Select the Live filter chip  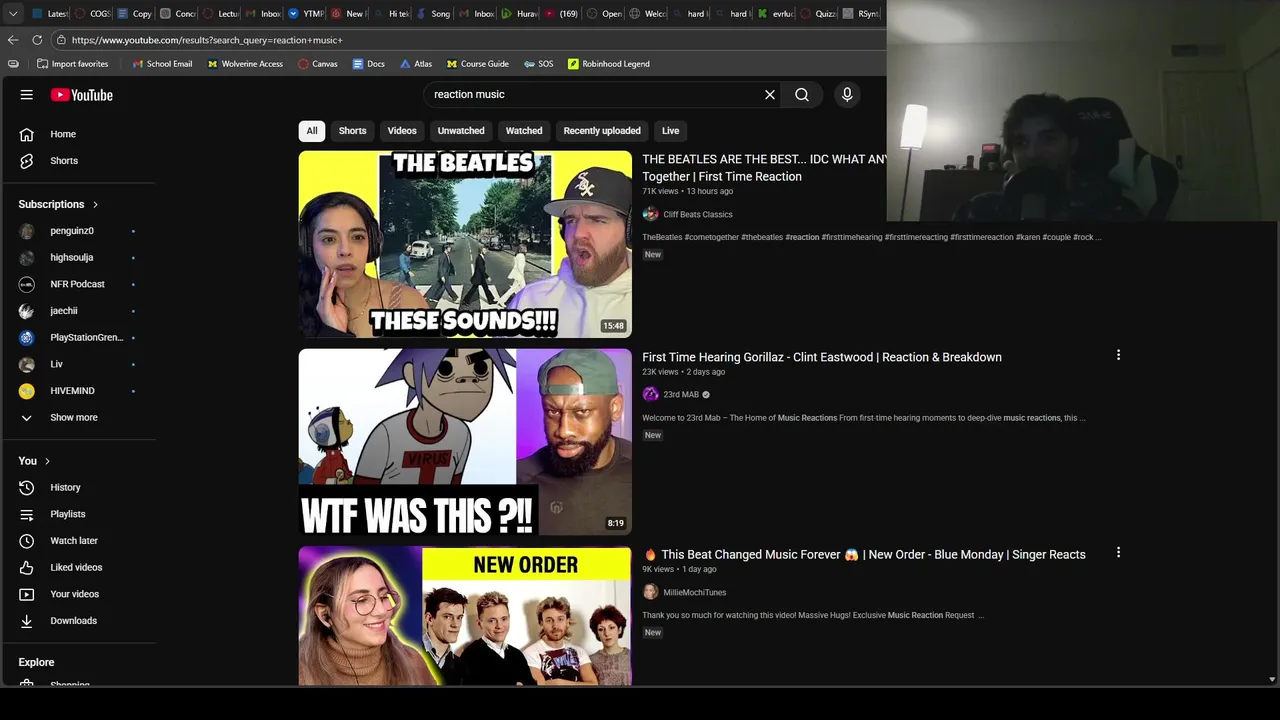click(670, 131)
